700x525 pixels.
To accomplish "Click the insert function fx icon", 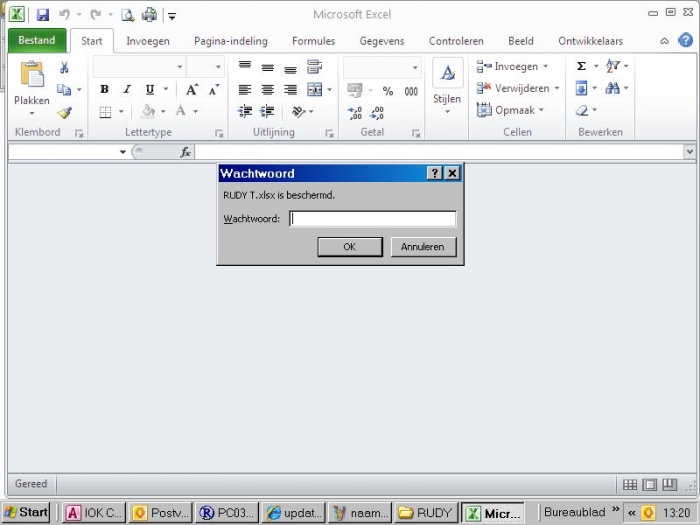I will pos(185,153).
